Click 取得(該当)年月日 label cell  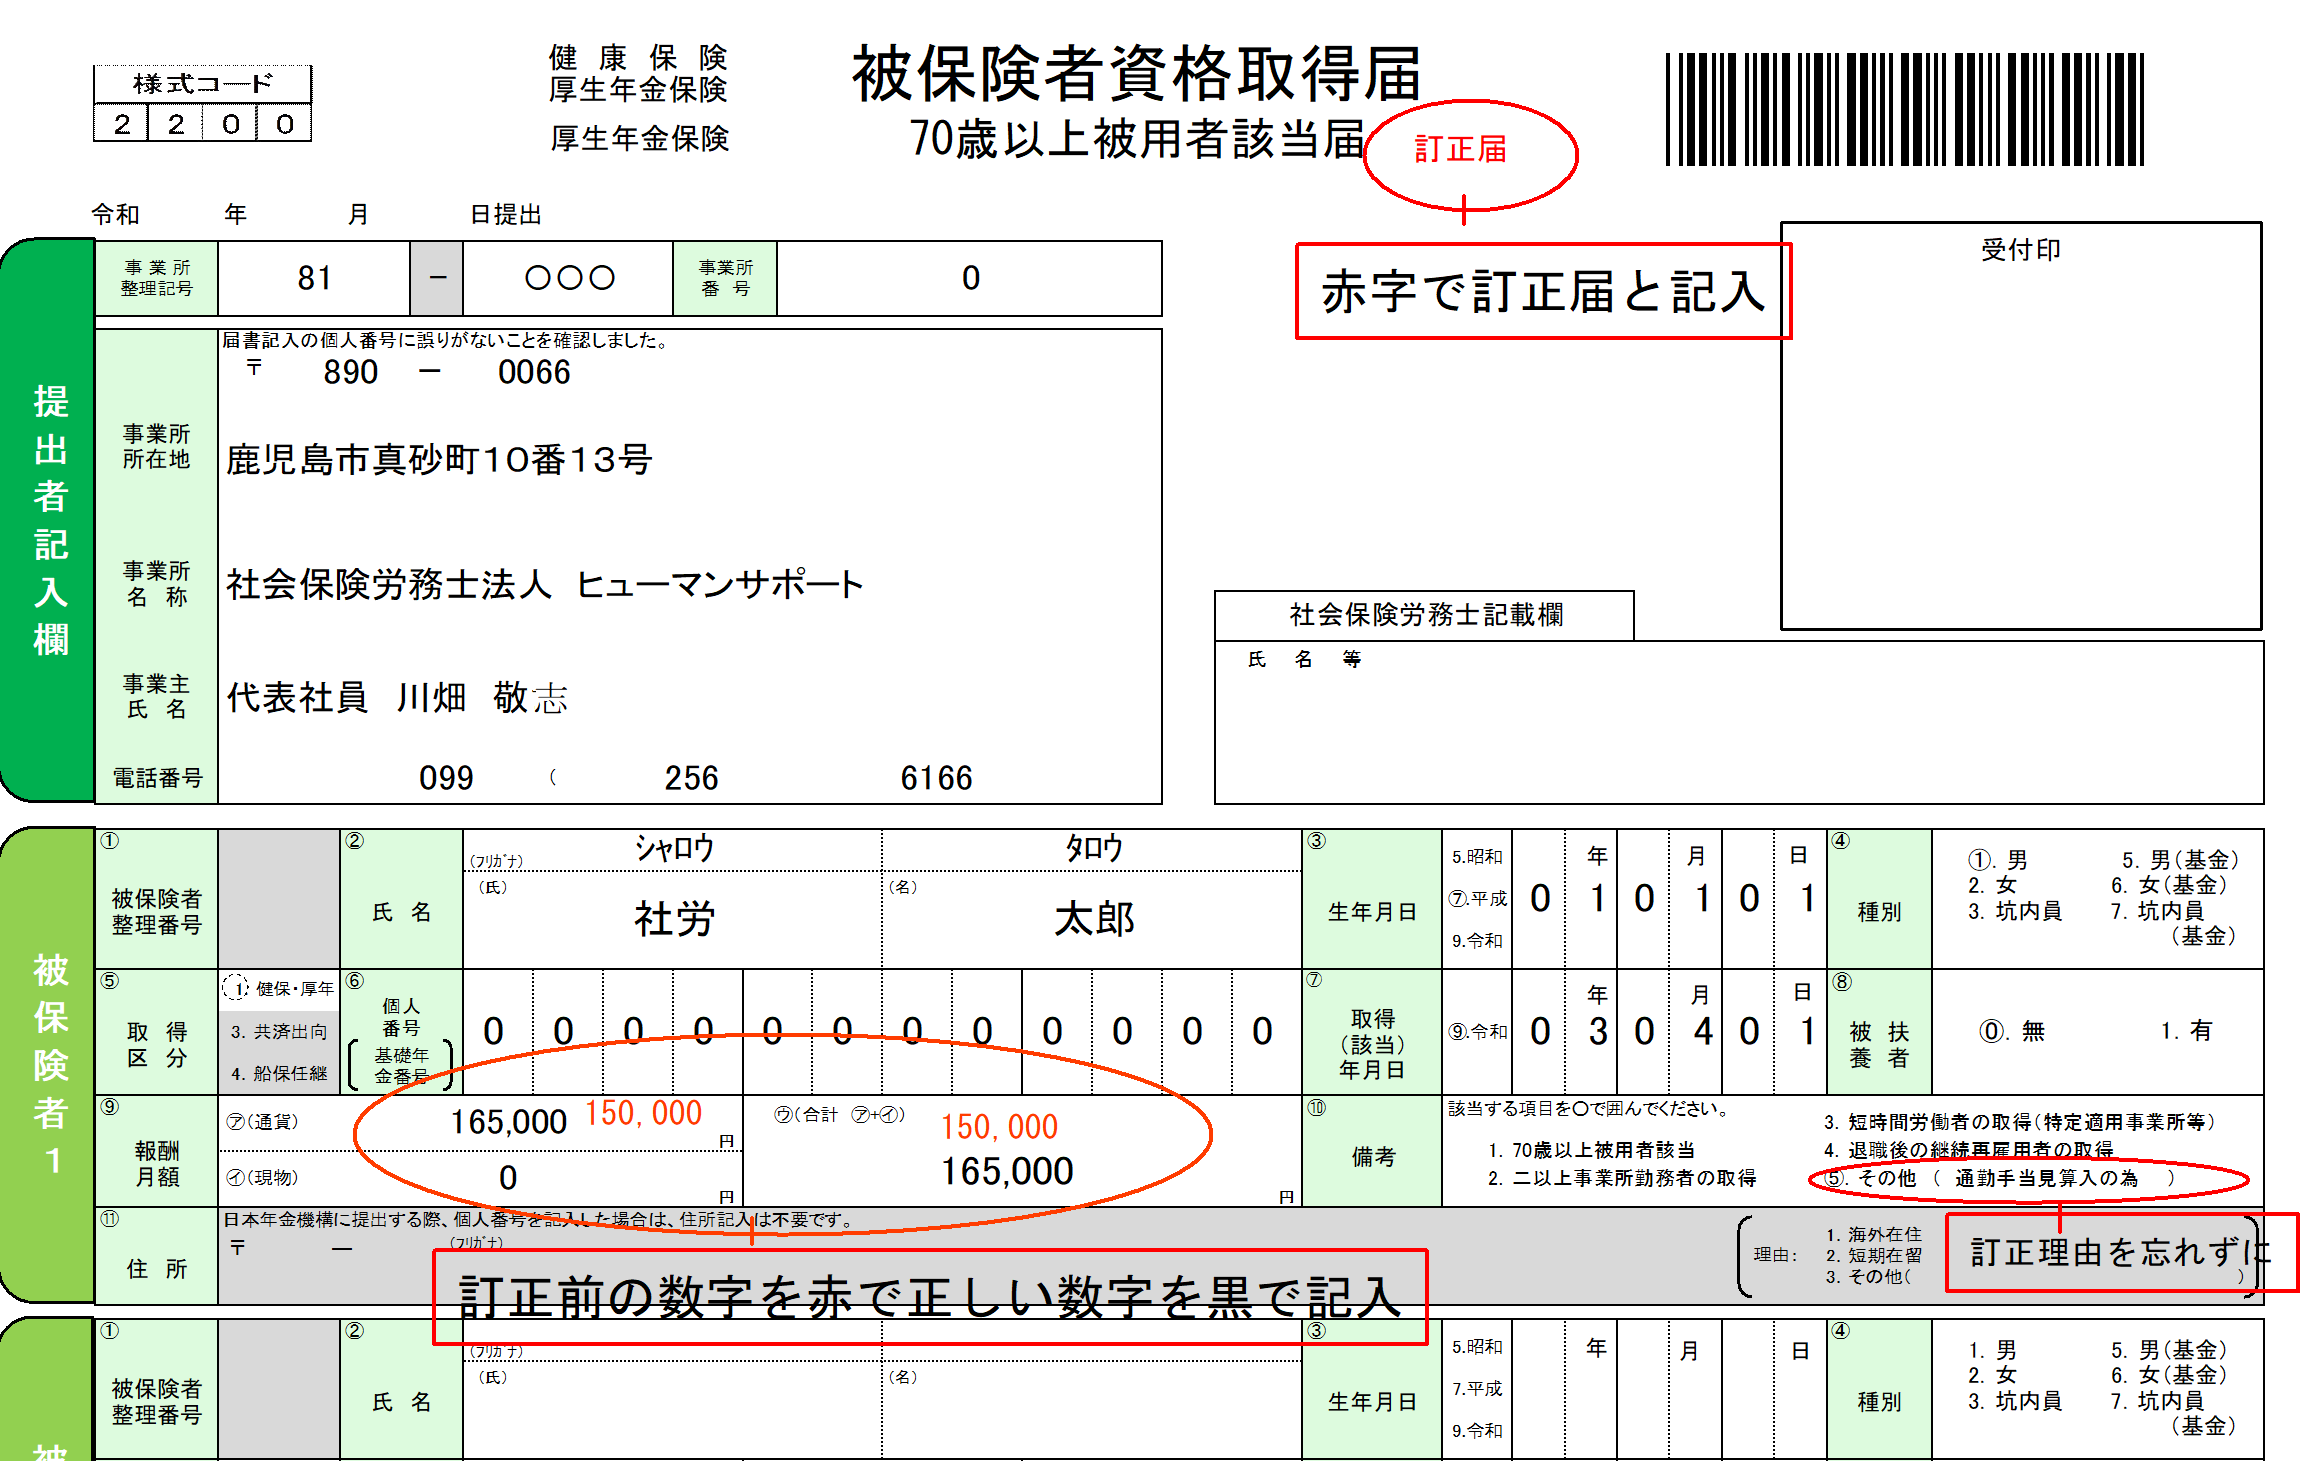[x=1372, y=1032]
